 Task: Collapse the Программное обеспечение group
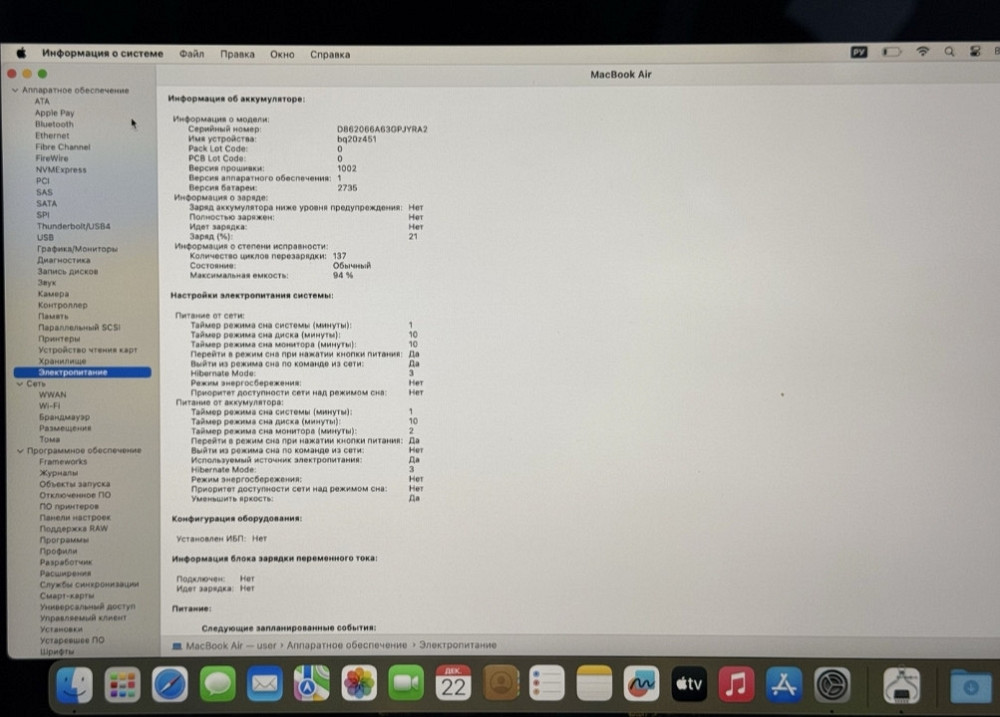pos(20,450)
